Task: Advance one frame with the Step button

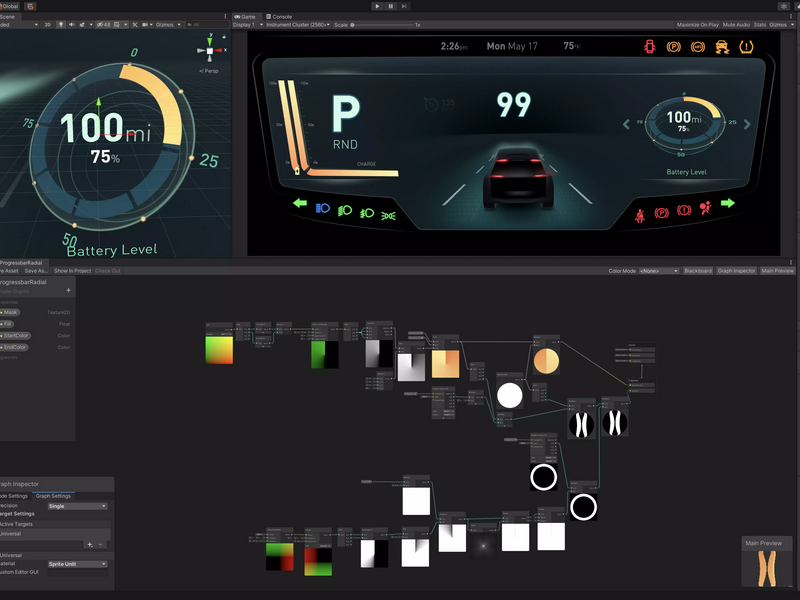Action: (x=404, y=6)
